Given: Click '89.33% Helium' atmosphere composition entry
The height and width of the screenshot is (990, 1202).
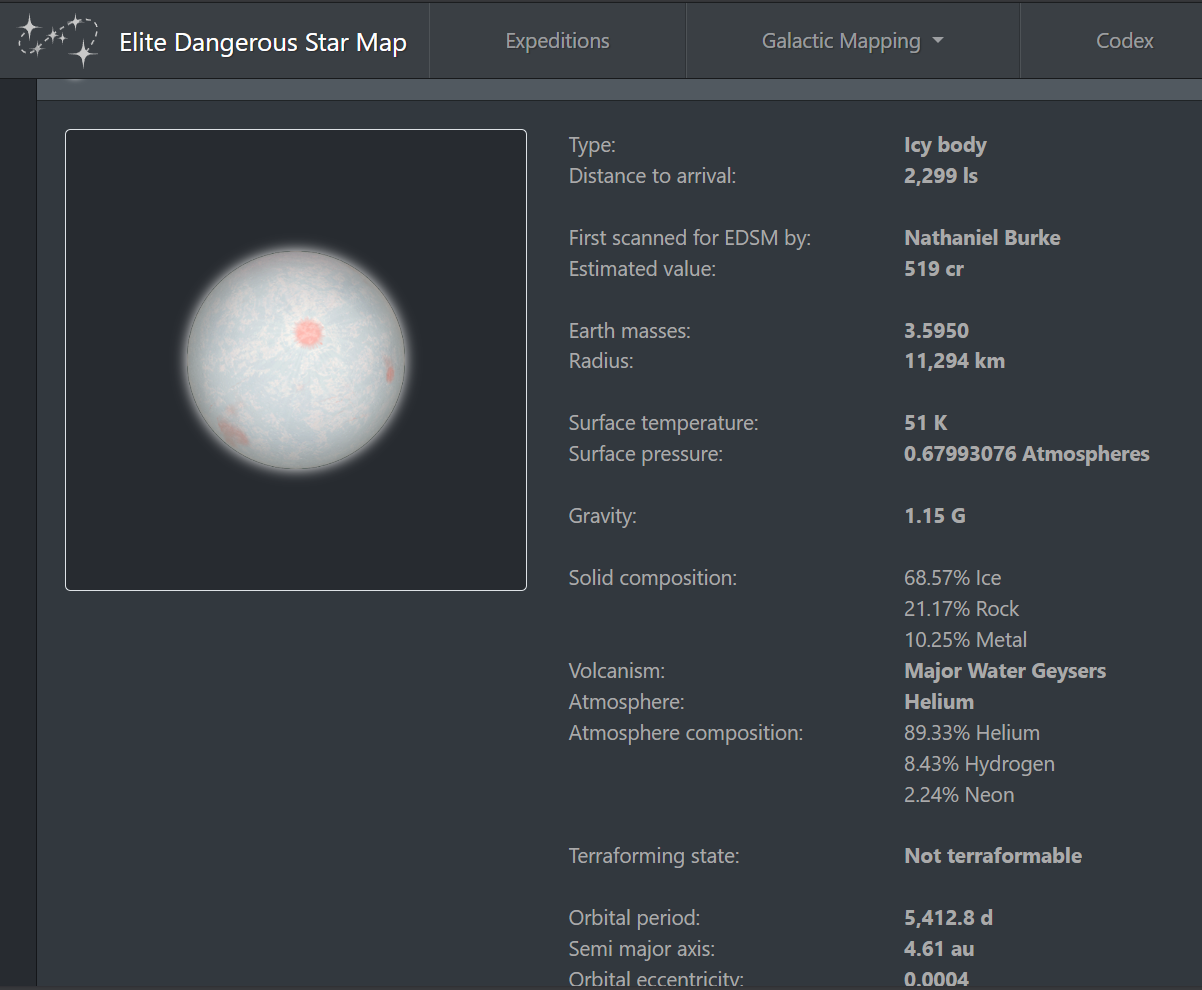Looking at the screenshot, I should point(972,733).
